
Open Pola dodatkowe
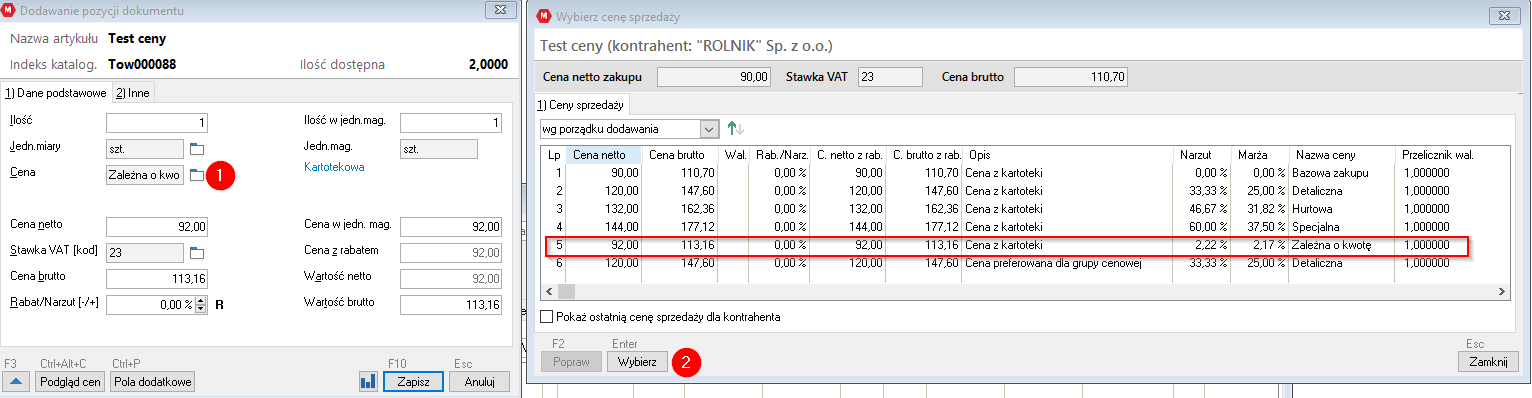click(x=153, y=381)
